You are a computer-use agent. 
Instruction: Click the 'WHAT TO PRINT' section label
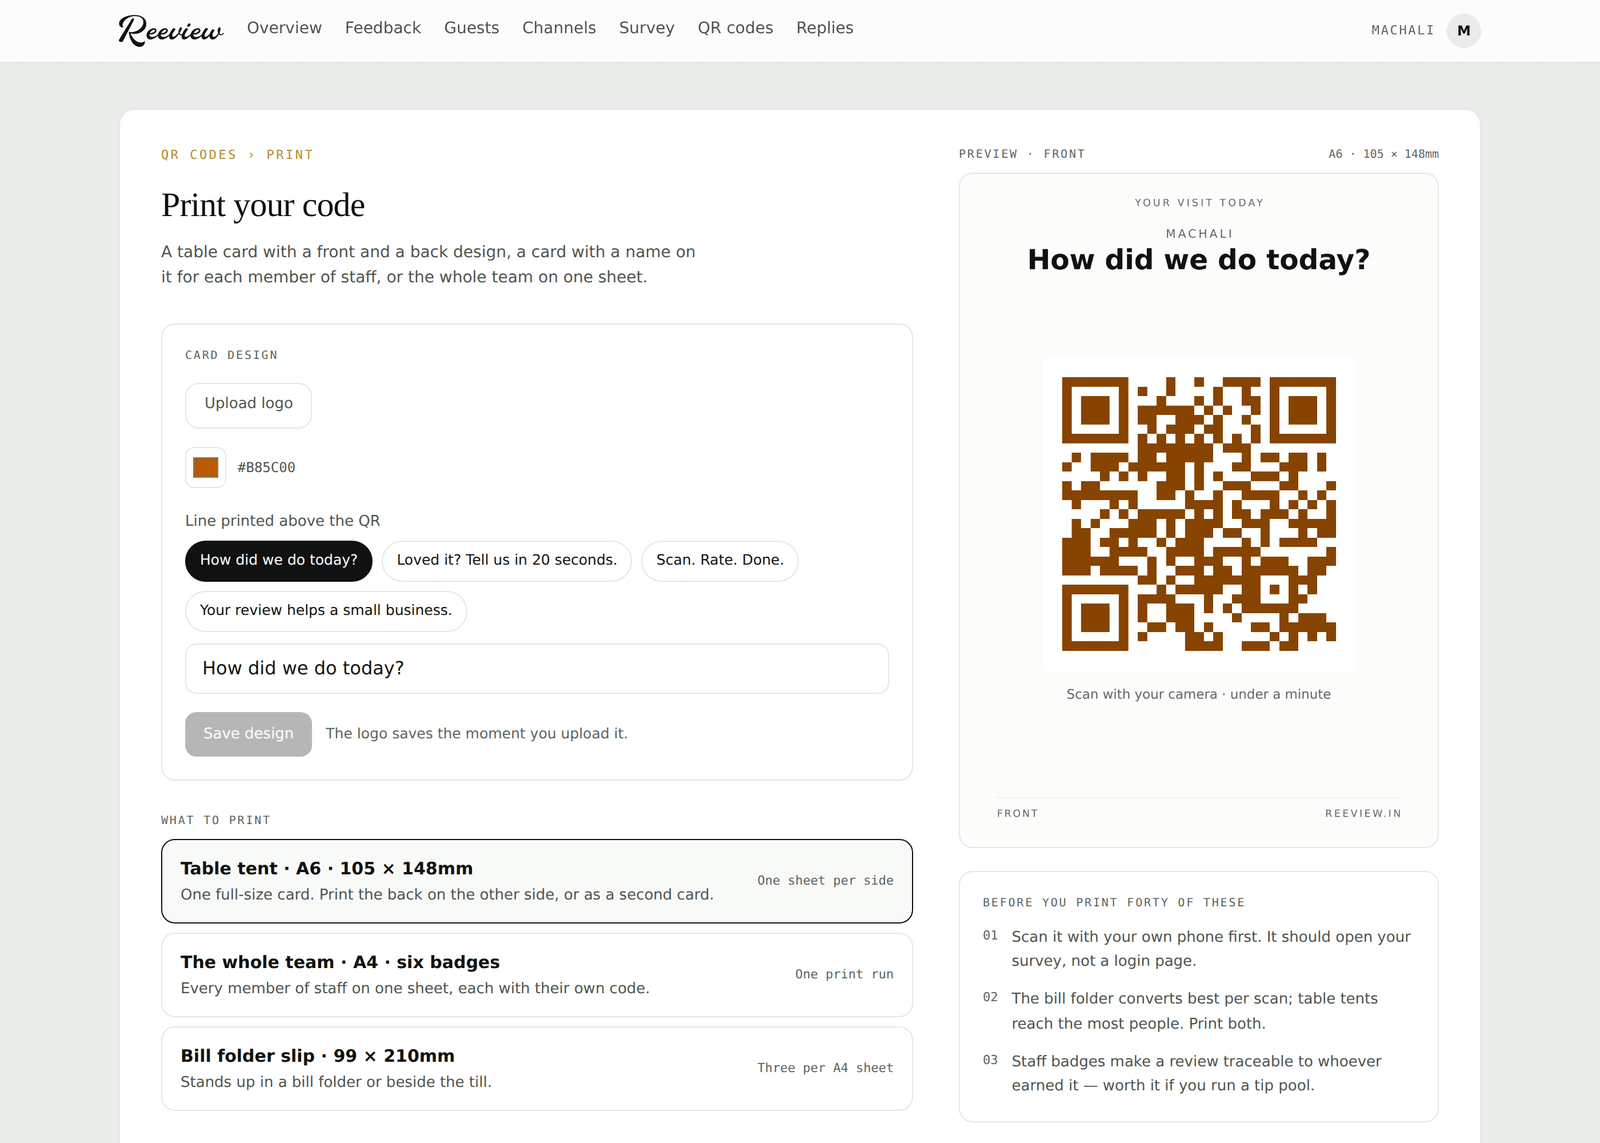click(216, 821)
